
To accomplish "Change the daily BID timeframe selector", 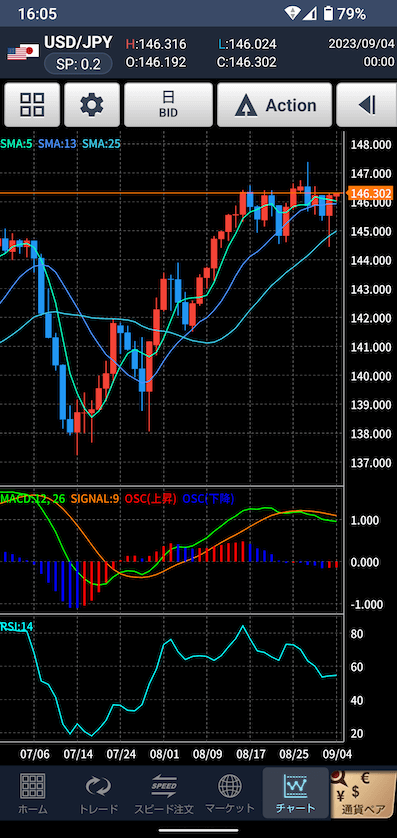I will 168,105.
